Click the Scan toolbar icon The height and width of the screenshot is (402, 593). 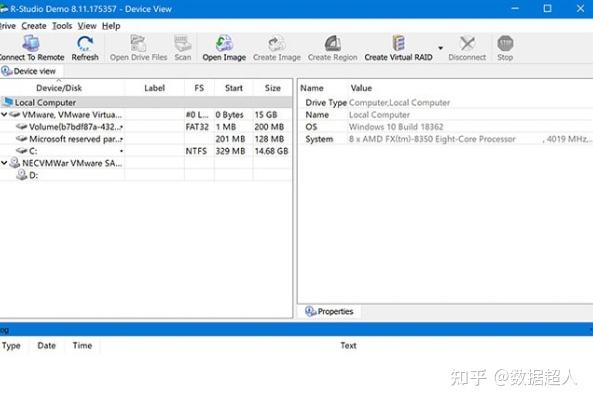(183, 44)
